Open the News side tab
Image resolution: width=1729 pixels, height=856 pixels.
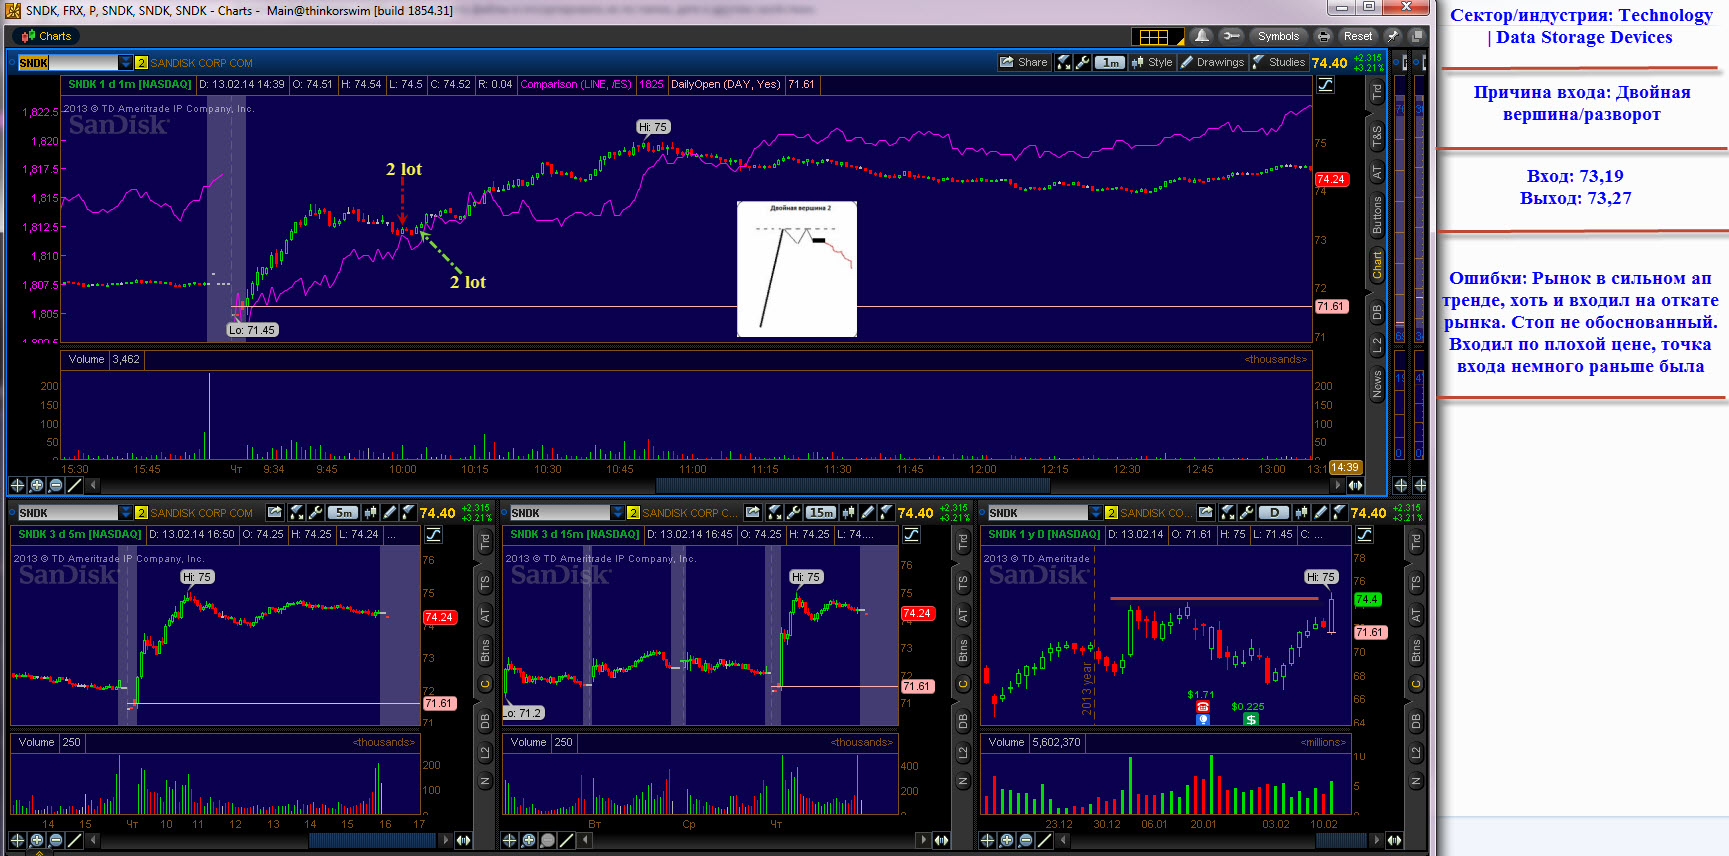click(x=1377, y=383)
